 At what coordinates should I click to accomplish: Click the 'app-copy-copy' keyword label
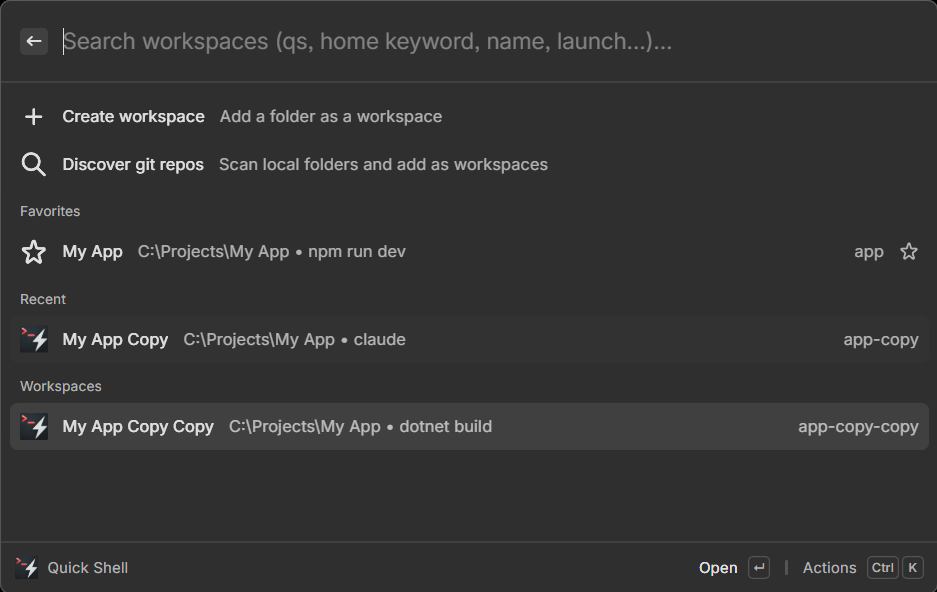[858, 427]
